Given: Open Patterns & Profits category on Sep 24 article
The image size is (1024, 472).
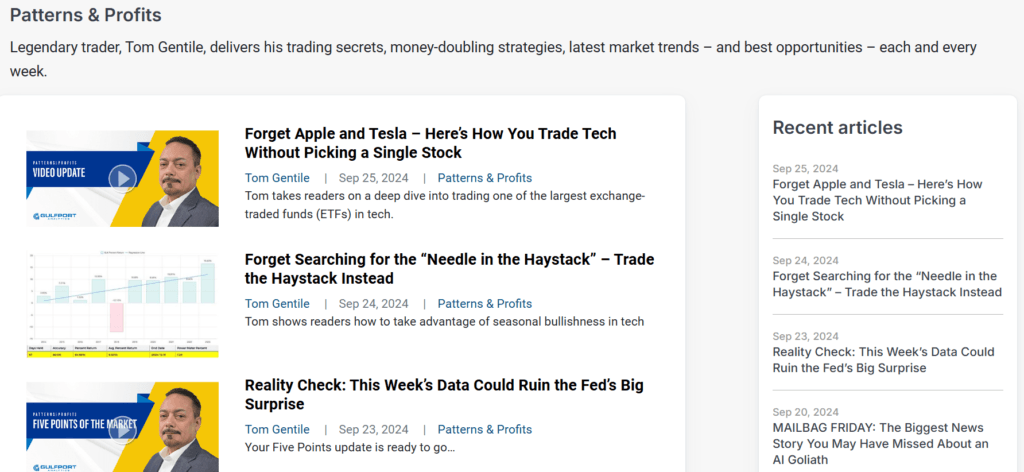Looking at the screenshot, I should click(485, 304).
